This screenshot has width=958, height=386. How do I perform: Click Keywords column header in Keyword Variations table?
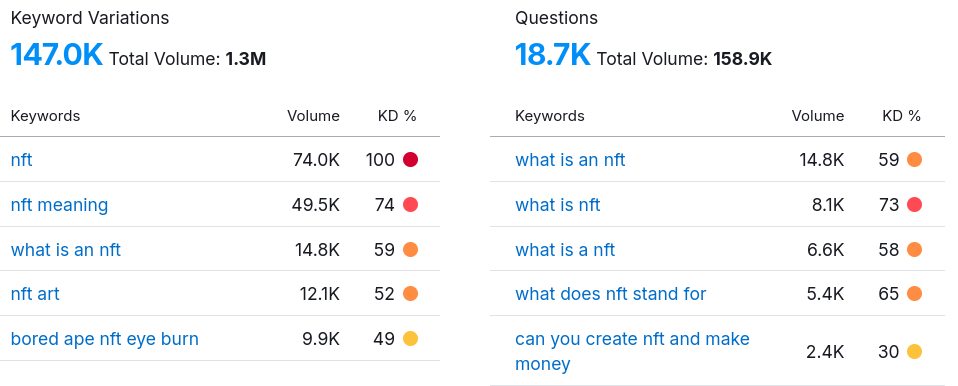[x=45, y=116]
